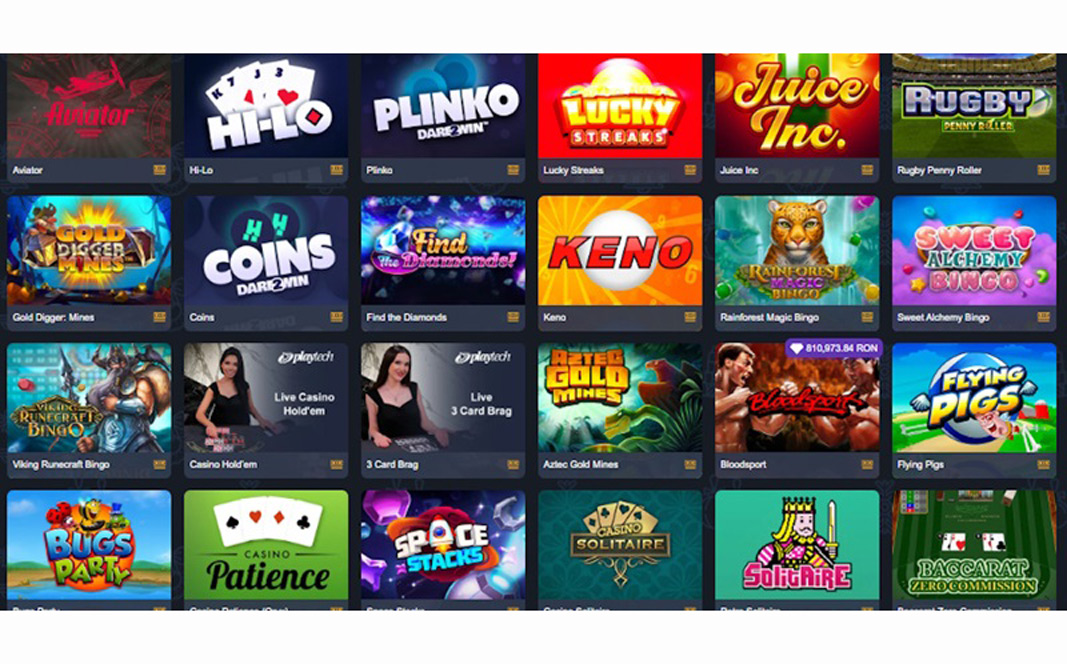1067x664 pixels.
Task: Open Baccarat Zero Commission game tile
Action: point(974,545)
